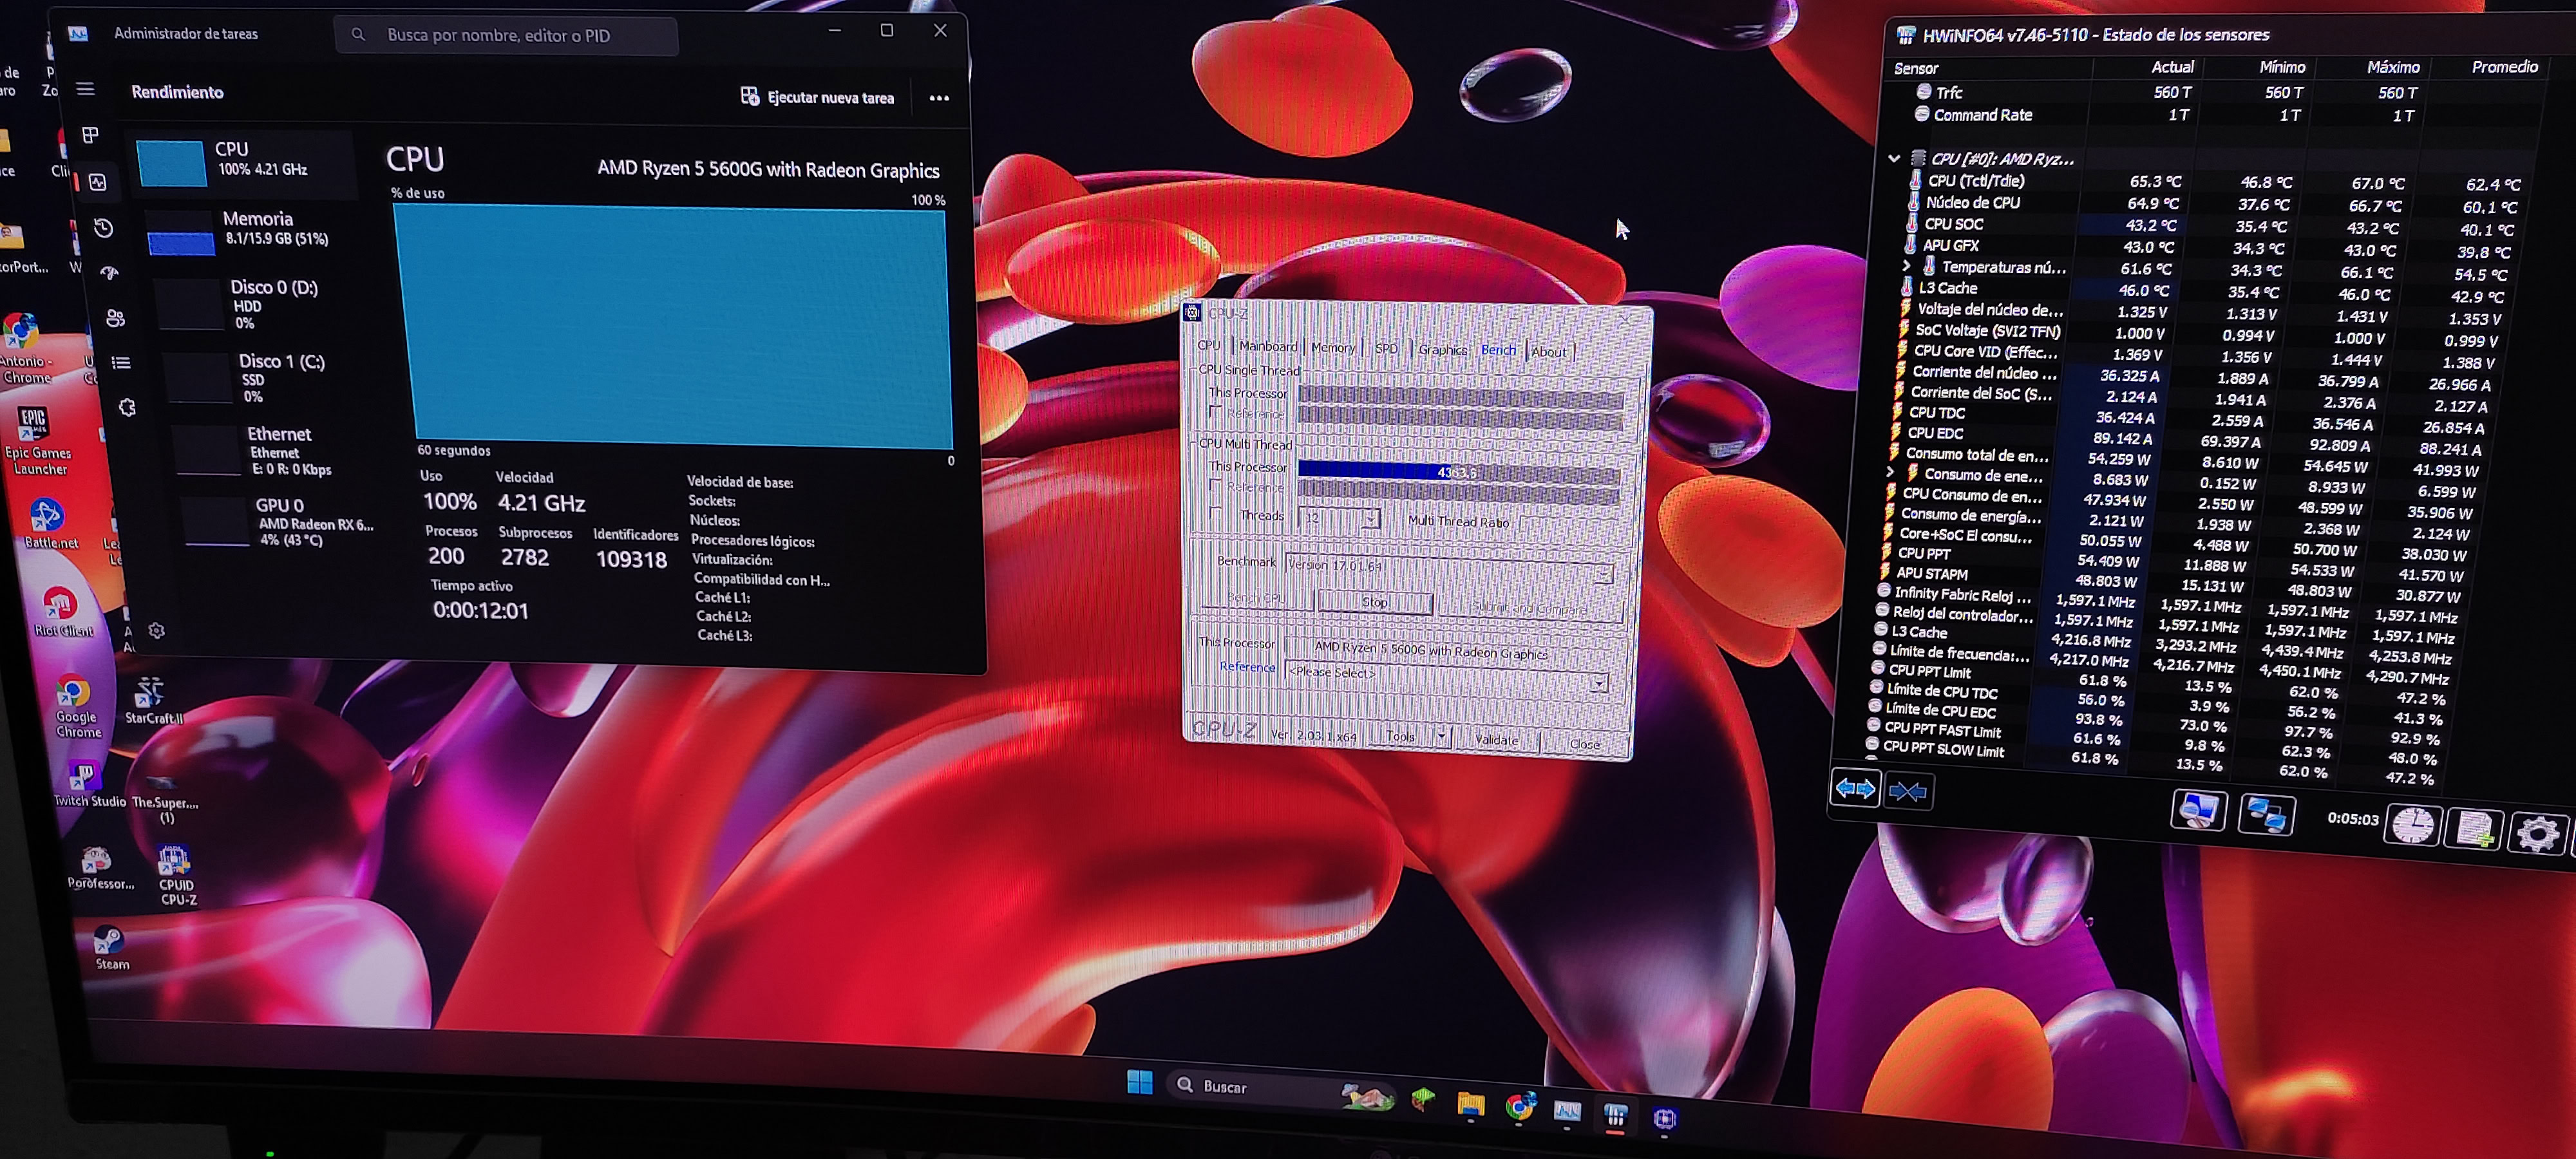Open the Threads count dropdown showing 12
The height and width of the screenshot is (1159, 2576).
pyautogui.click(x=1339, y=518)
